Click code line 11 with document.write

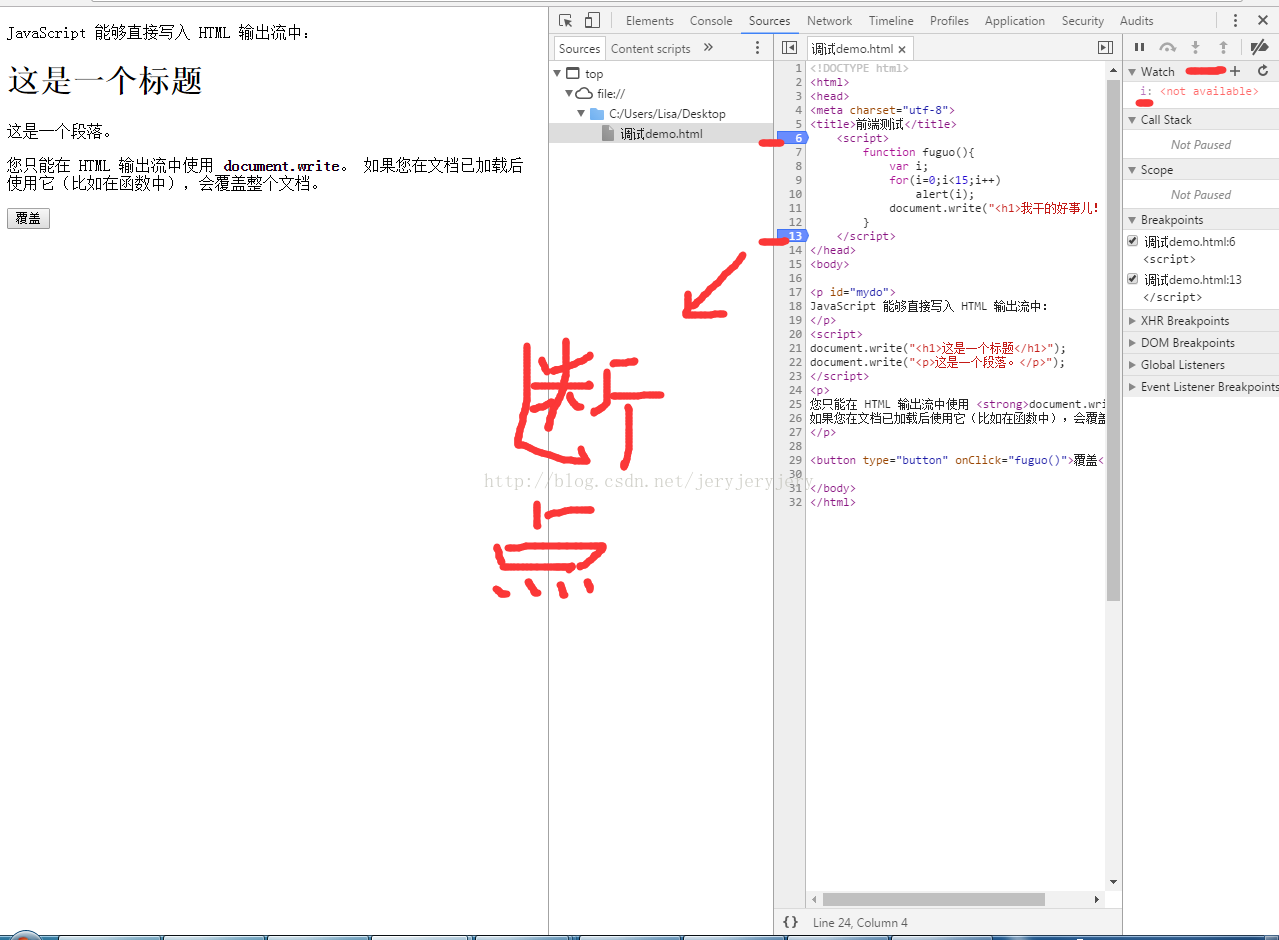994,208
